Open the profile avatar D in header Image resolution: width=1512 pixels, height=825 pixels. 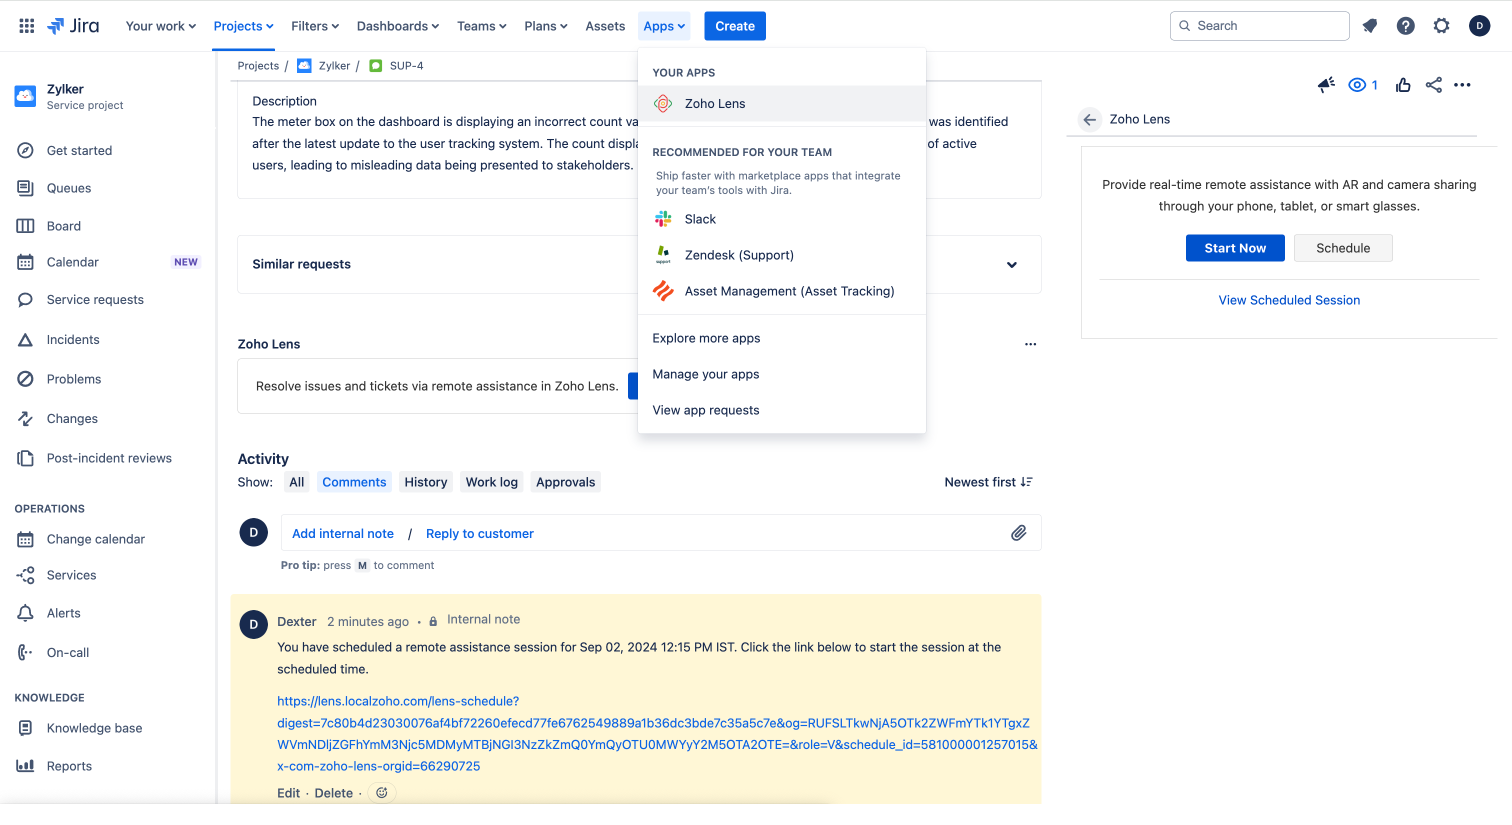coord(1480,26)
